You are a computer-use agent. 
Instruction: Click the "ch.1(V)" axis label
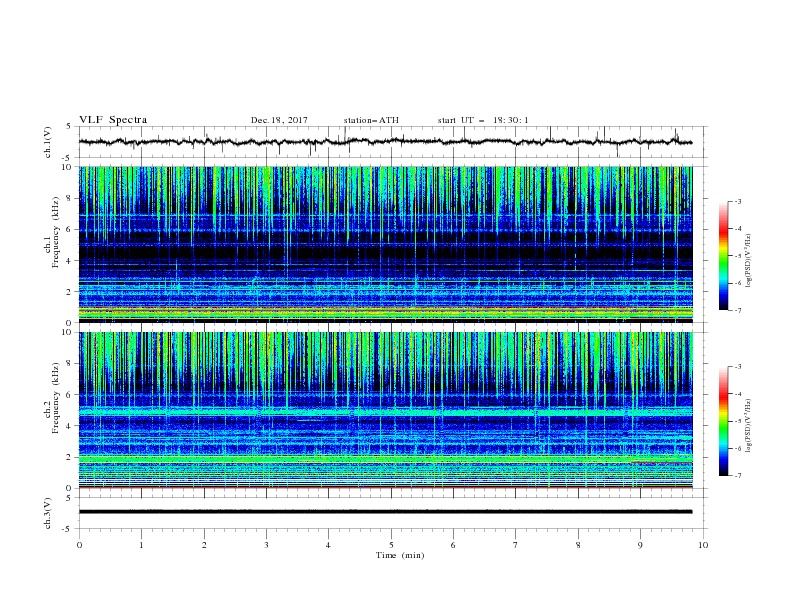pos(48,142)
